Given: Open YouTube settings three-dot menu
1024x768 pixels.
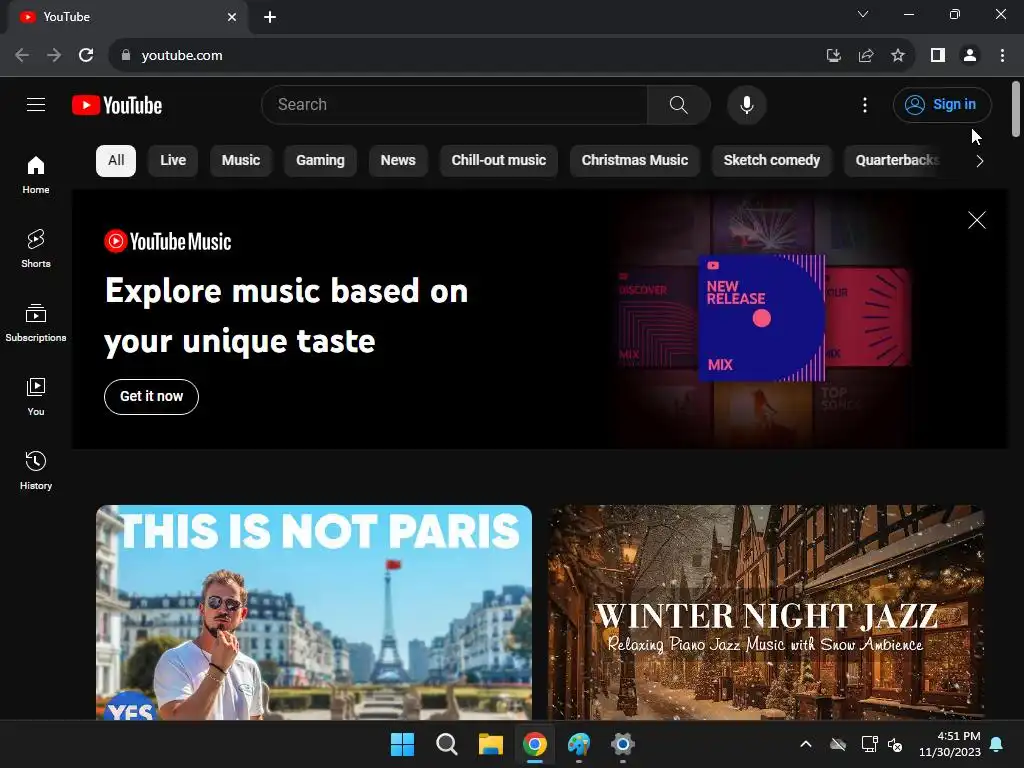Looking at the screenshot, I should tap(865, 104).
